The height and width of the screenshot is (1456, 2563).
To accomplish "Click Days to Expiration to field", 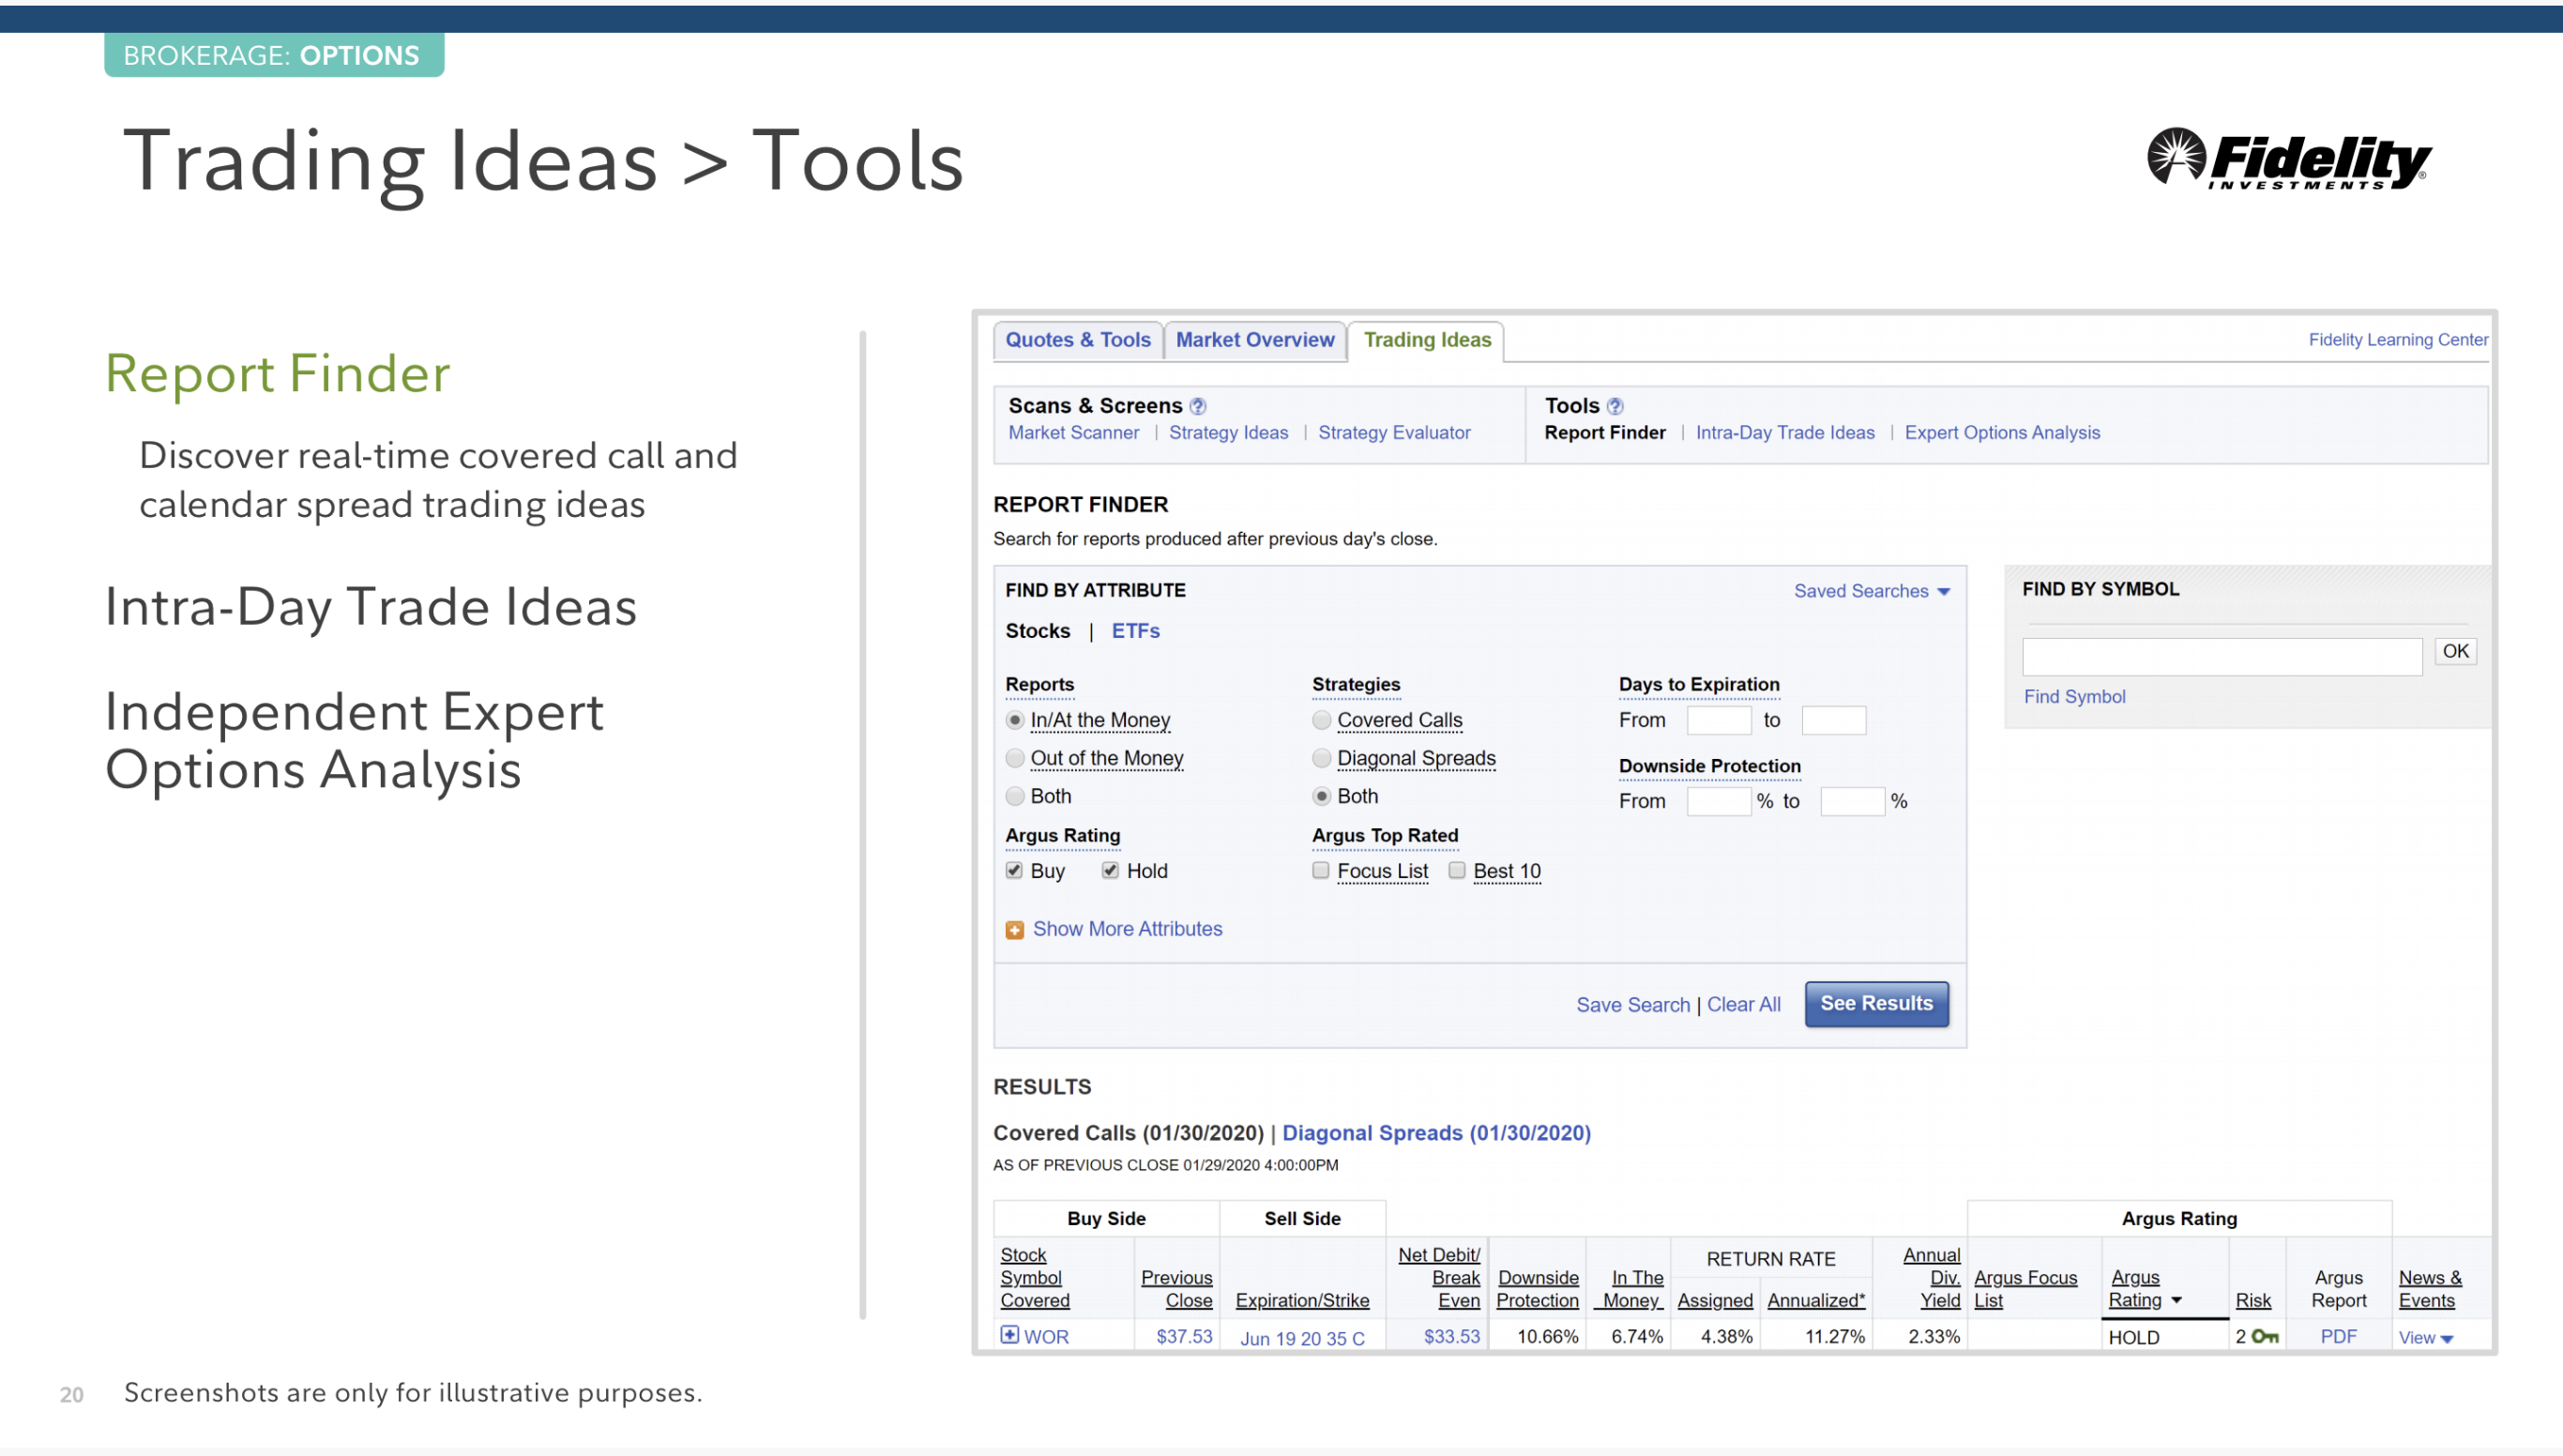I will [1834, 720].
